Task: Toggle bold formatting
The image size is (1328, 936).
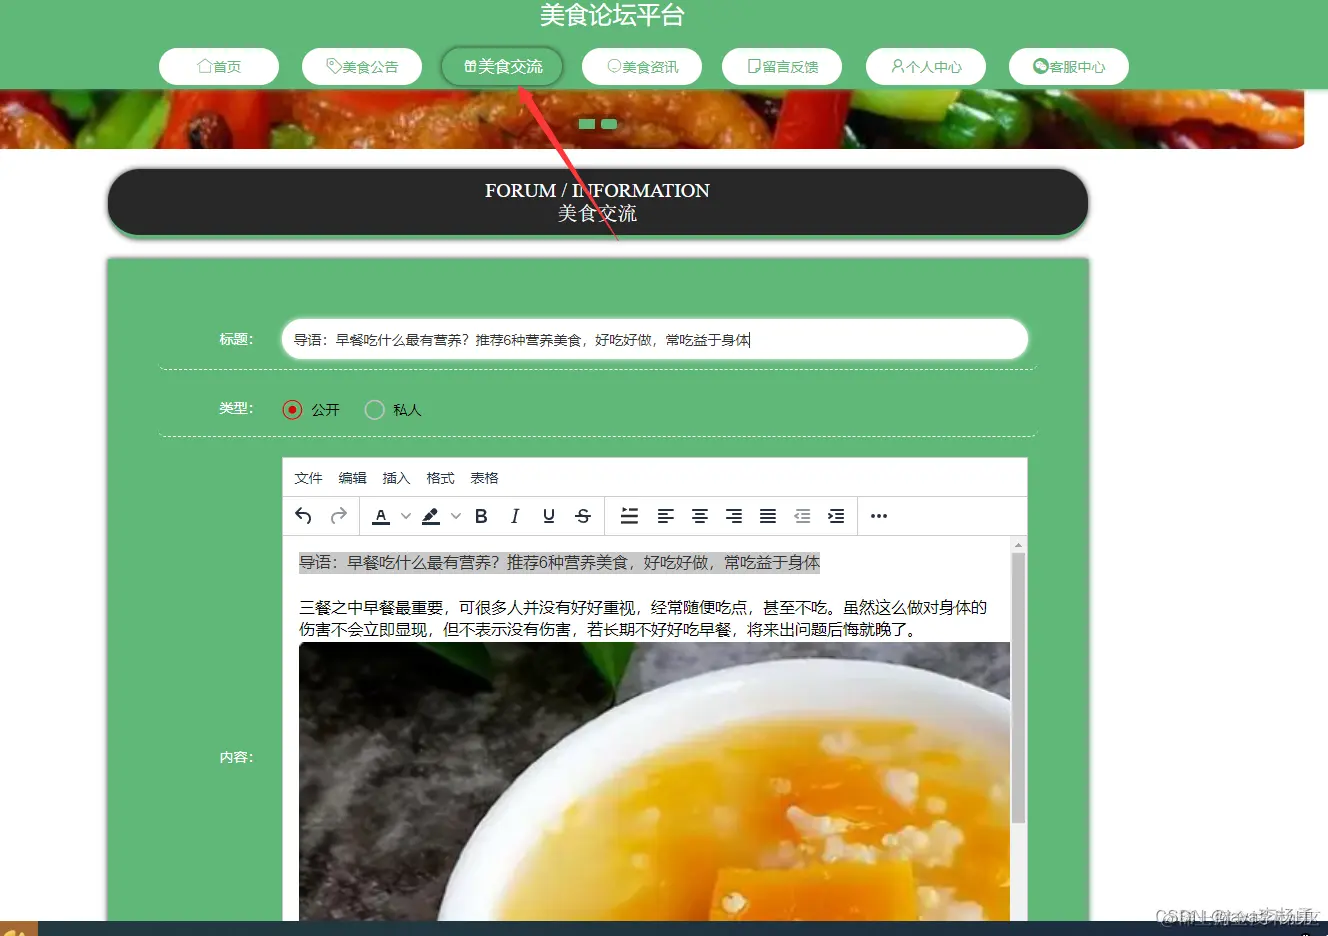Action: coord(481,516)
